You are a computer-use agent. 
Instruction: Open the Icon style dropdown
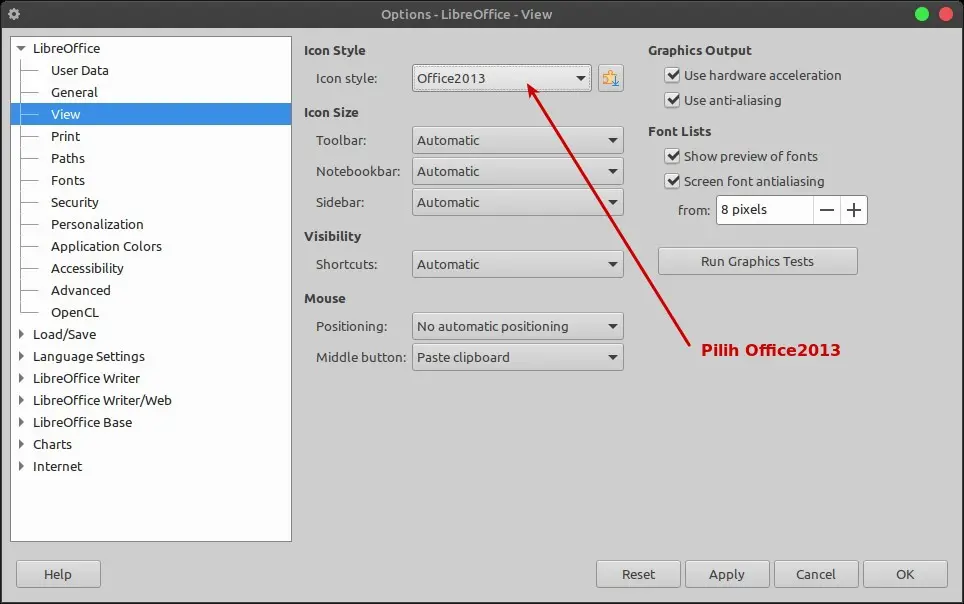coord(502,79)
